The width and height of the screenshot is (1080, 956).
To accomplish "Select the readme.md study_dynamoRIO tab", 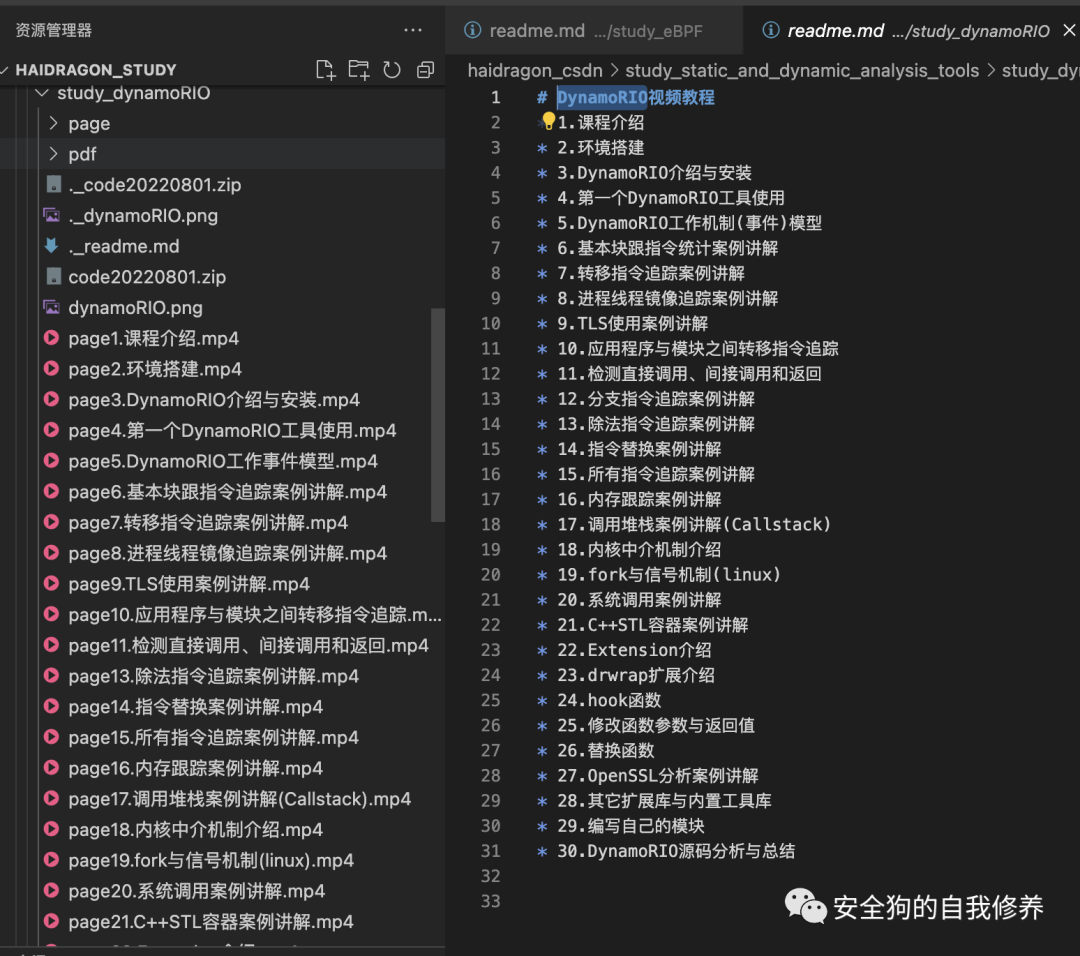I will click(x=911, y=30).
